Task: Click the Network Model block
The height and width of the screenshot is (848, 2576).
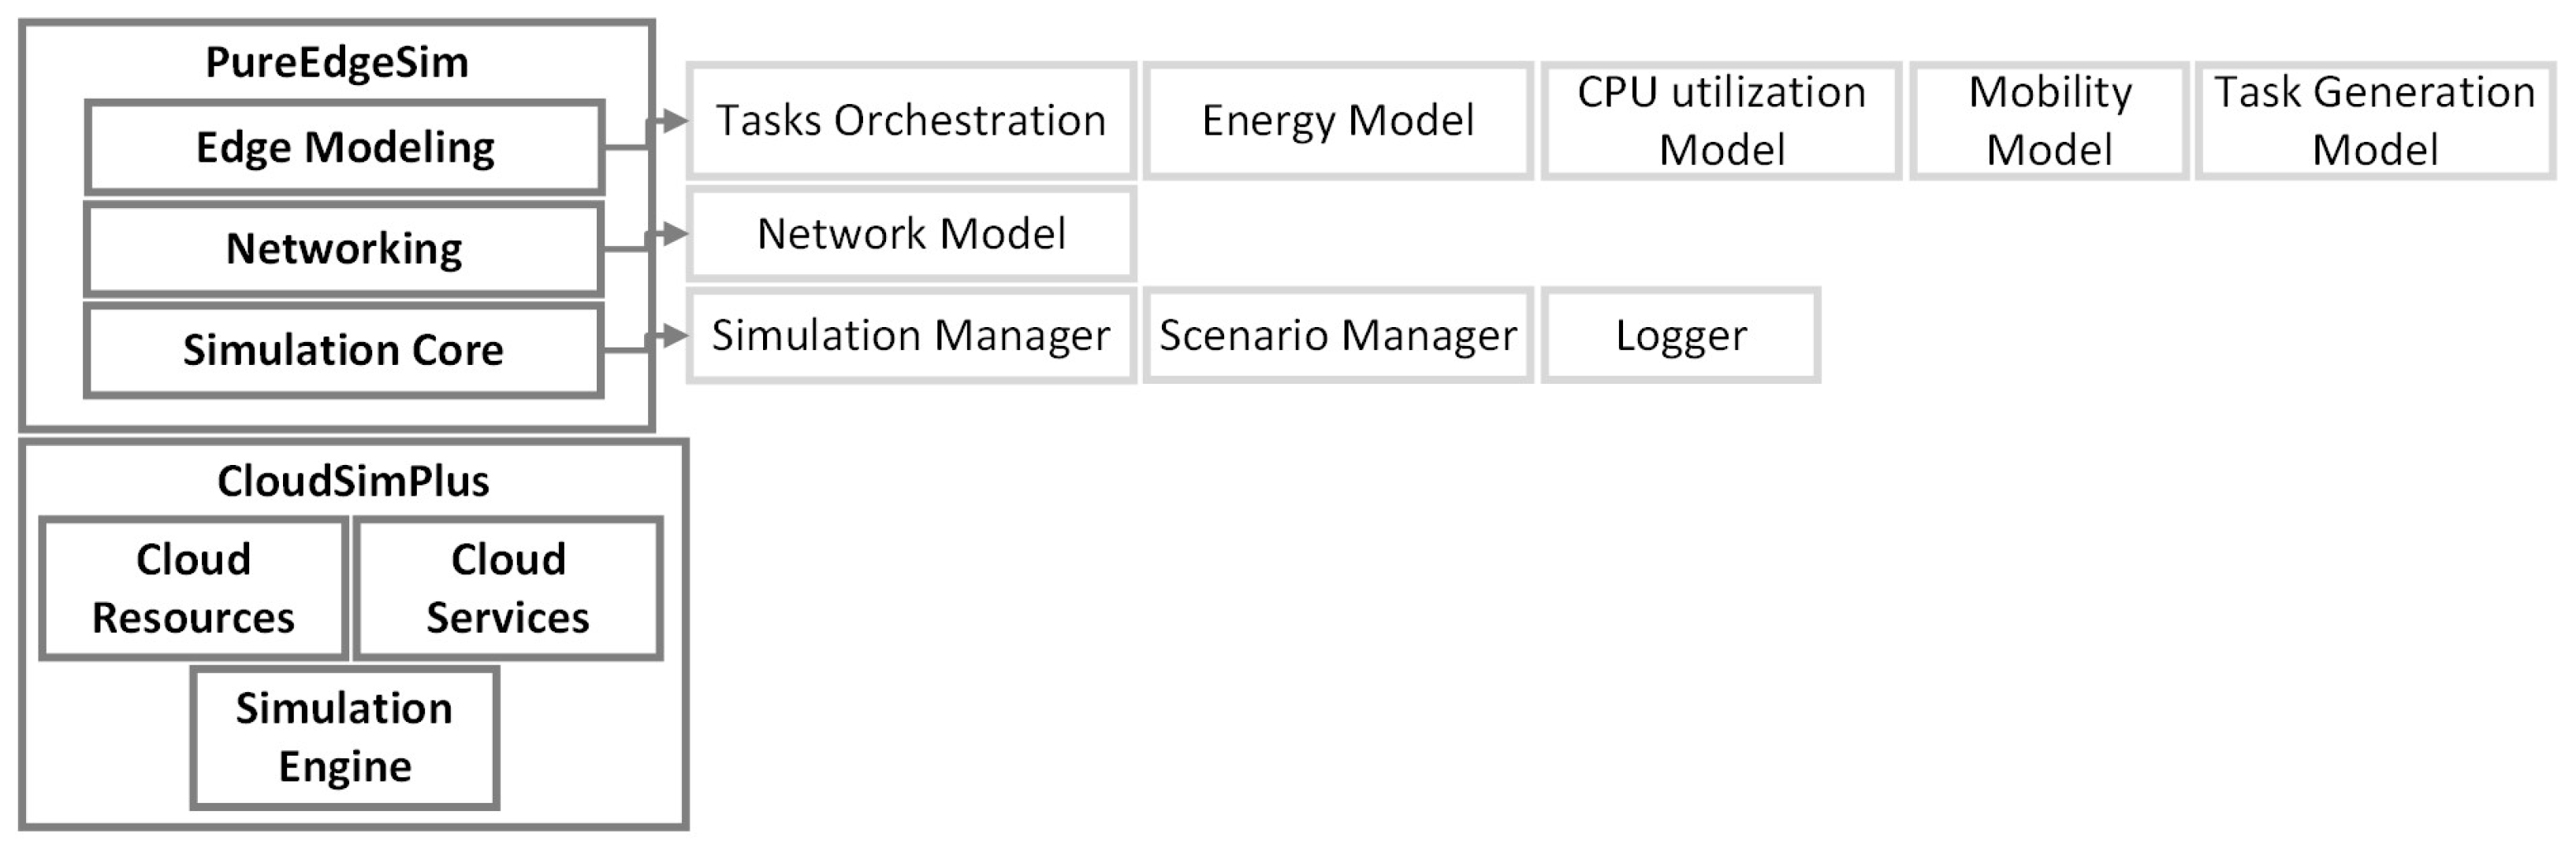Action: [911, 234]
